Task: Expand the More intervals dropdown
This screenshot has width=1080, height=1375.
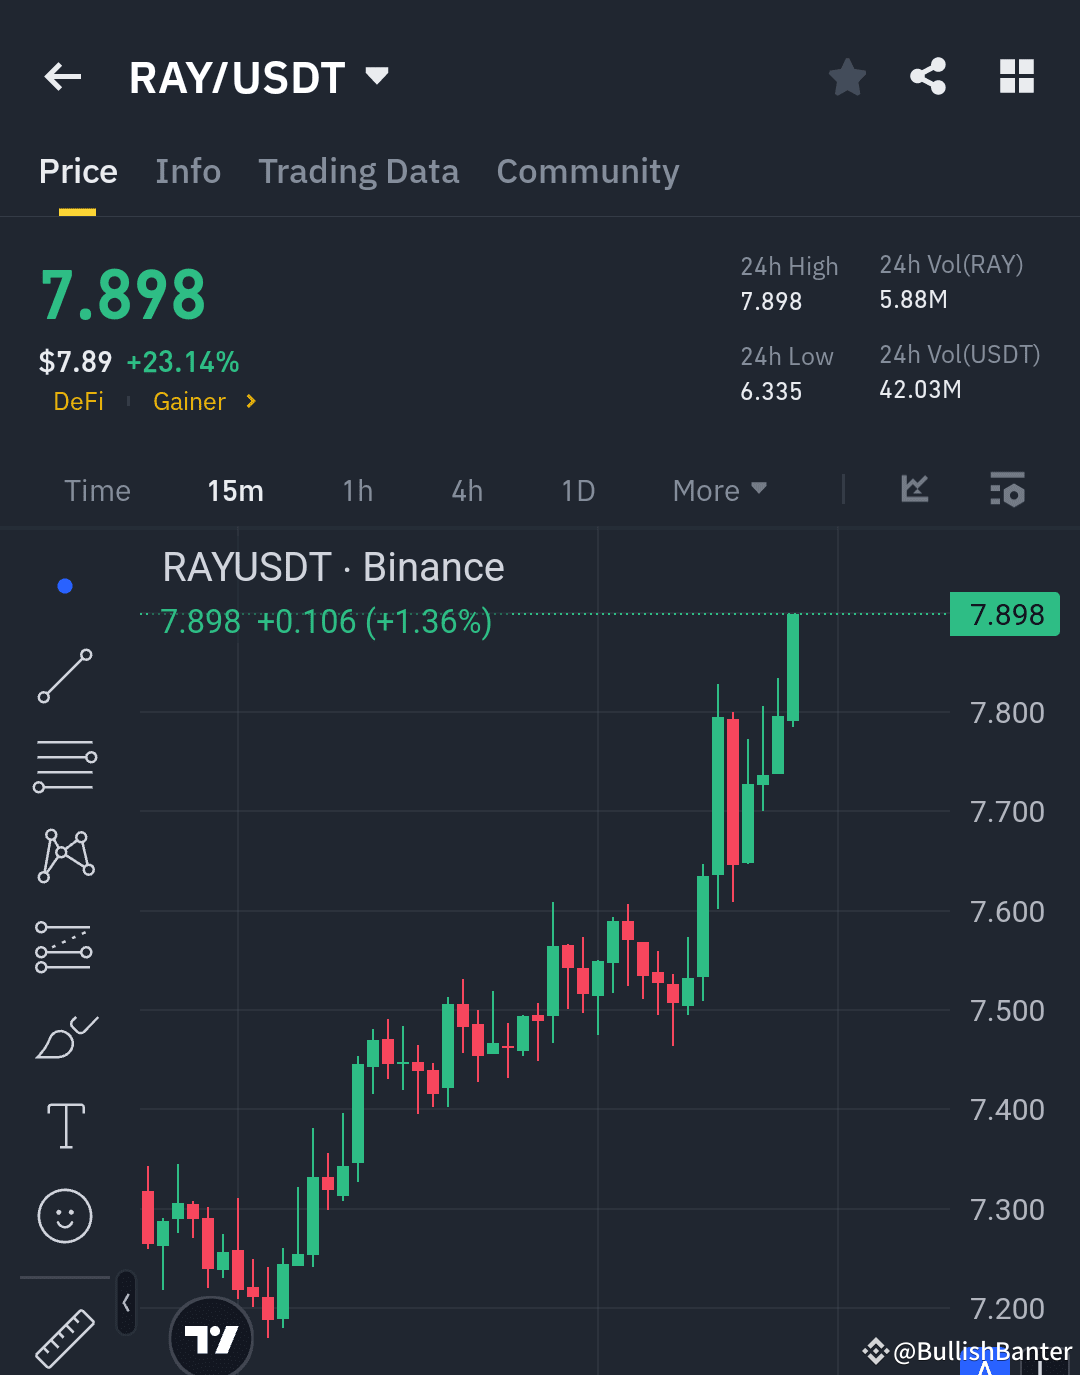Action: click(x=720, y=490)
